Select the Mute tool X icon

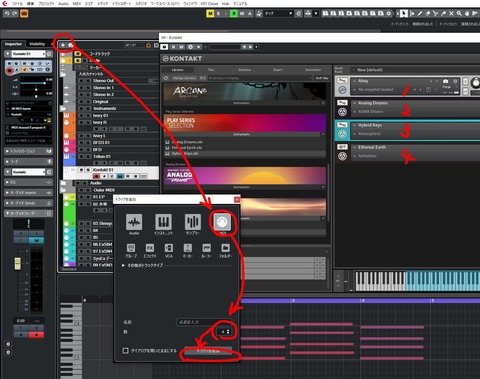pos(451,13)
